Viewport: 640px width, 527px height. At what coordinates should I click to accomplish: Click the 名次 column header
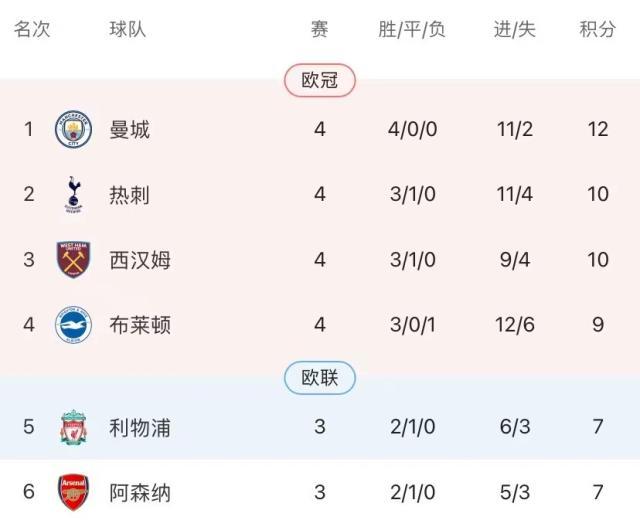pyautogui.click(x=31, y=29)
